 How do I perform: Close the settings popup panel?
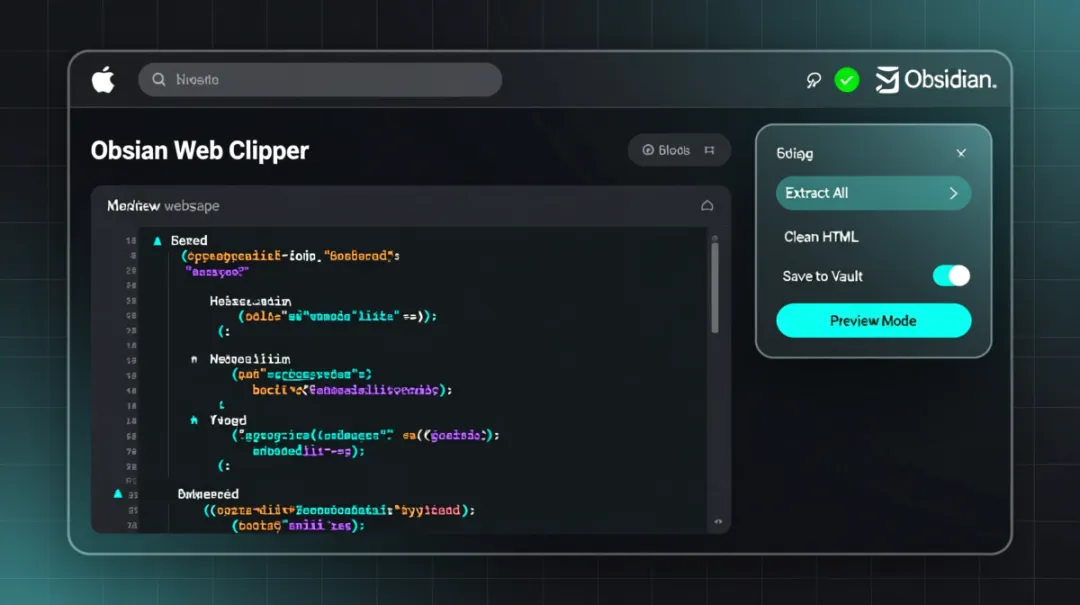pos(961,153)
